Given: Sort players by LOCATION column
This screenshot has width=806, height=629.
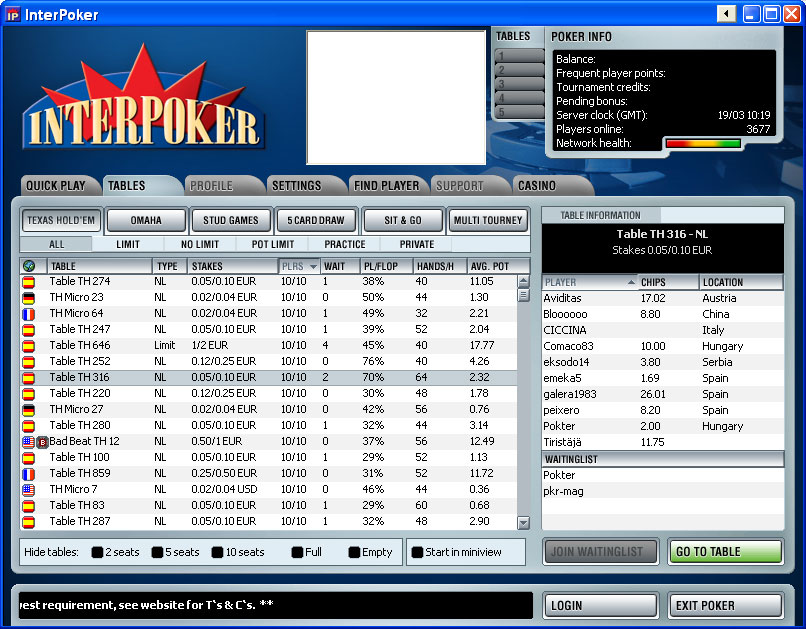Looking at the screenshot, I should (741, 282).
